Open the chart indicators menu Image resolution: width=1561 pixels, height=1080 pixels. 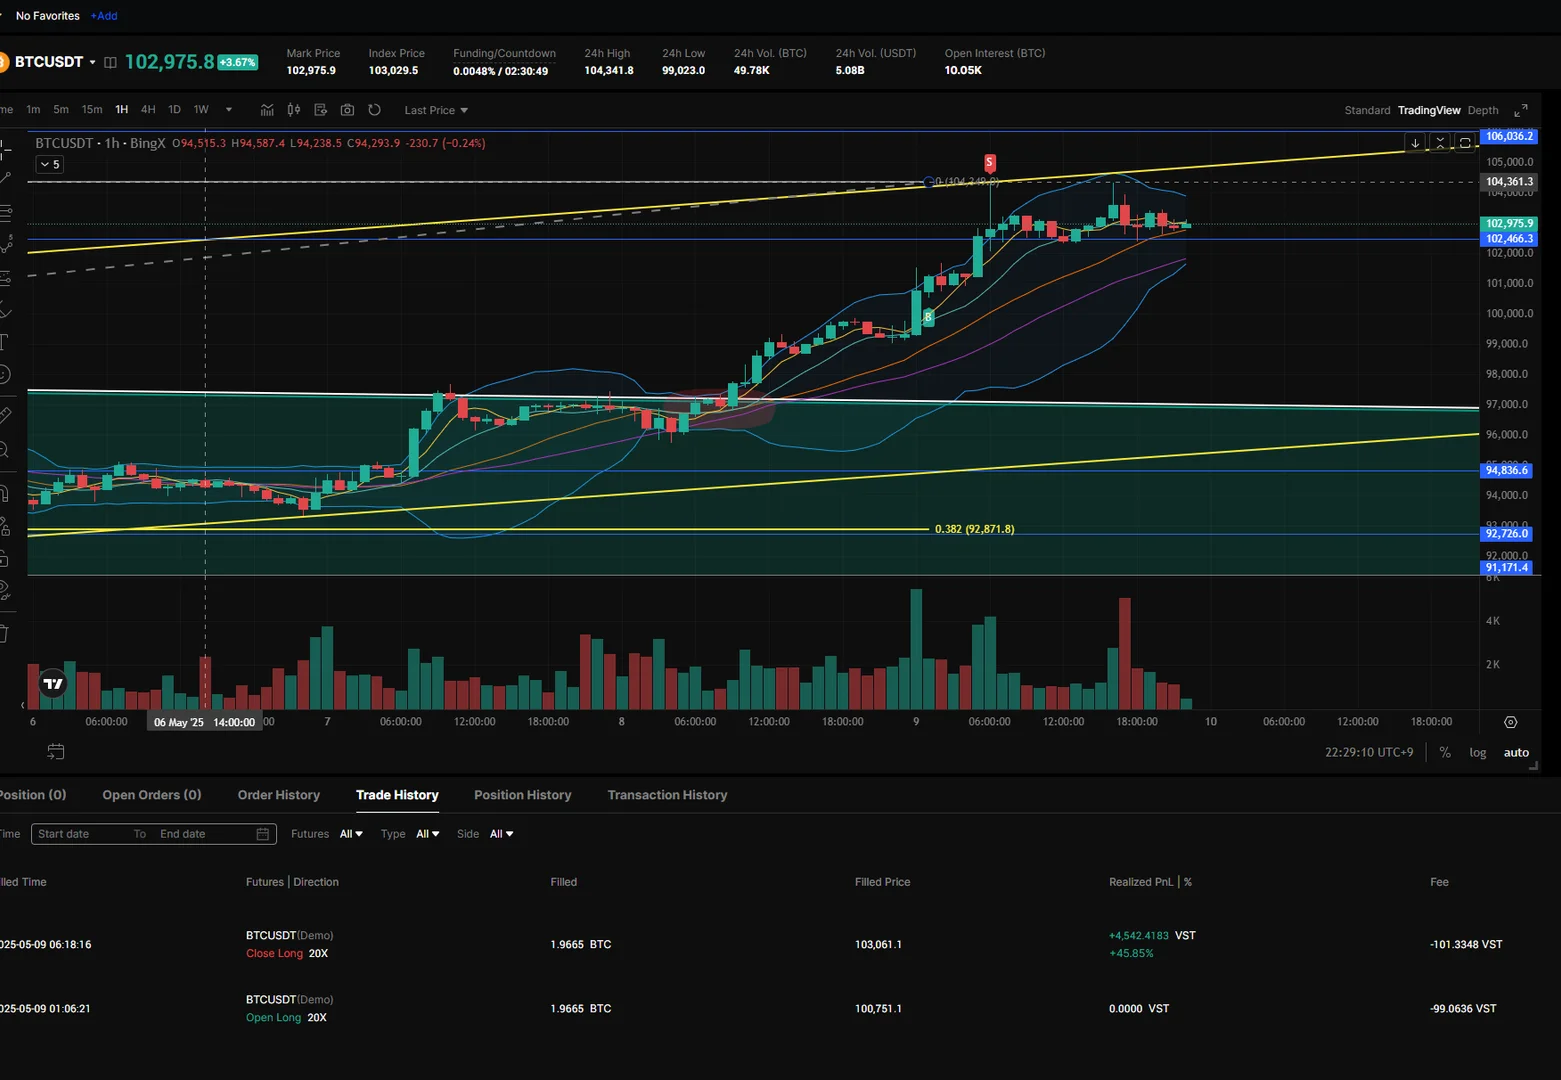[267, 110]
